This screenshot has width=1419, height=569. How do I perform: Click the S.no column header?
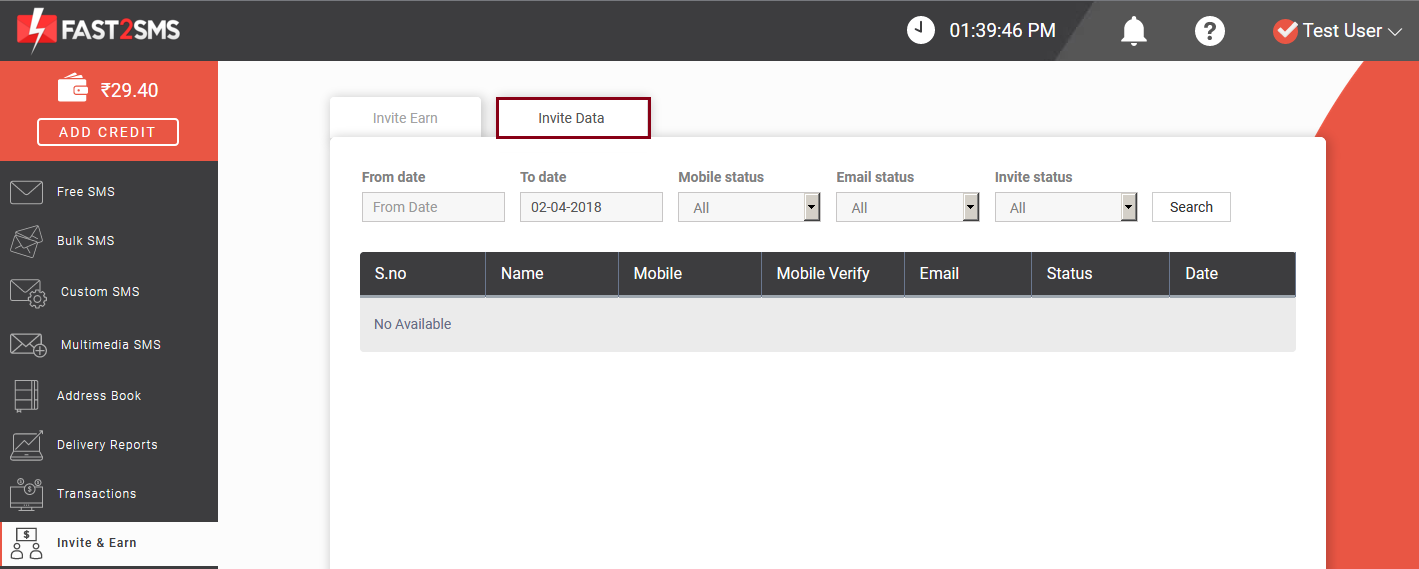tap(423, 273)
